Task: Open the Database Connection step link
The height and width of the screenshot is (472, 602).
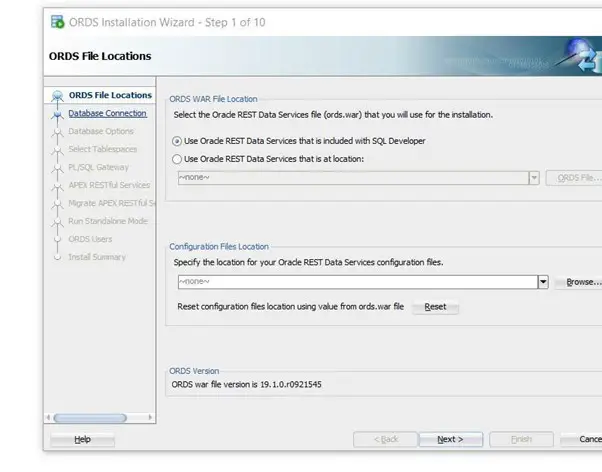Action: click(x=108, y=113)
